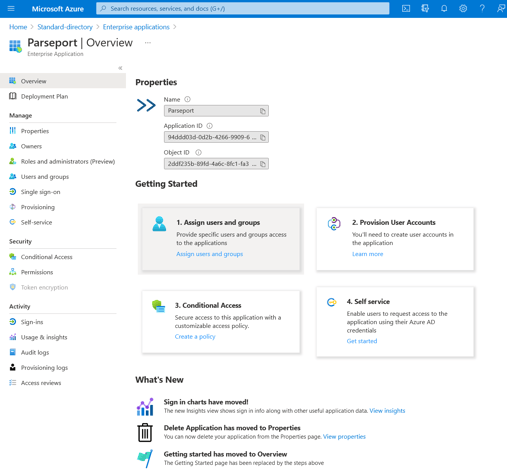Click Get started under Self service
The width and height of the screenshot is (507, 474).
pyautogui.click(x=362, y=341)
